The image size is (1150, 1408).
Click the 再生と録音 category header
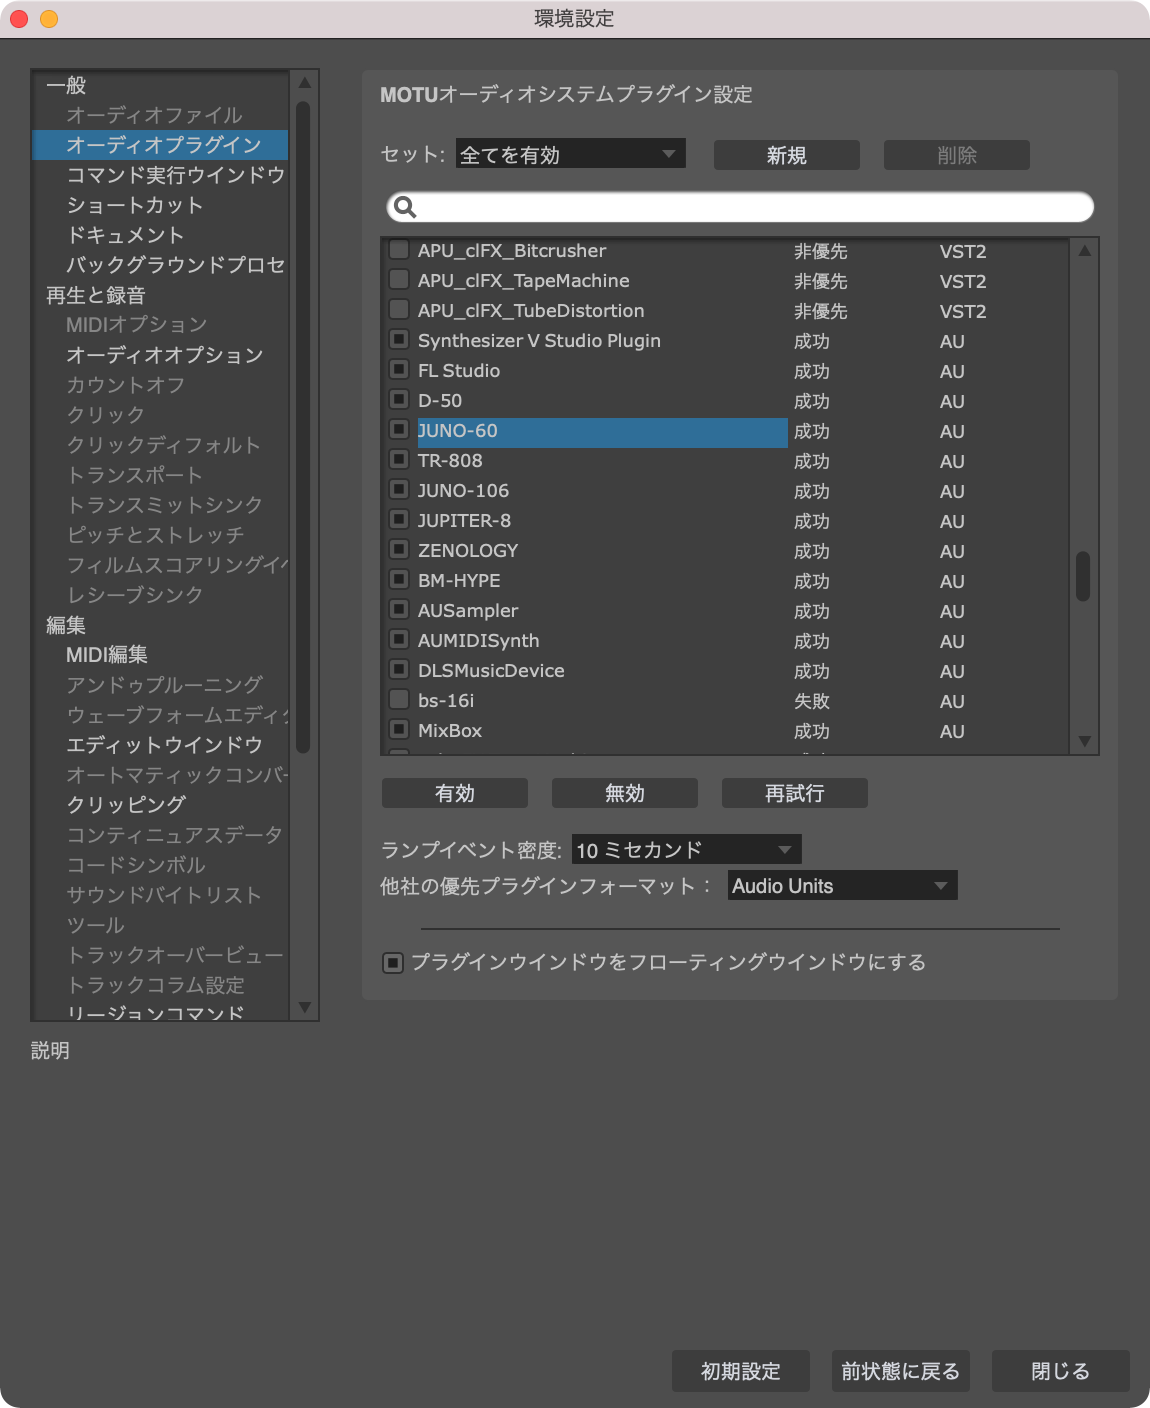[96, 295]
